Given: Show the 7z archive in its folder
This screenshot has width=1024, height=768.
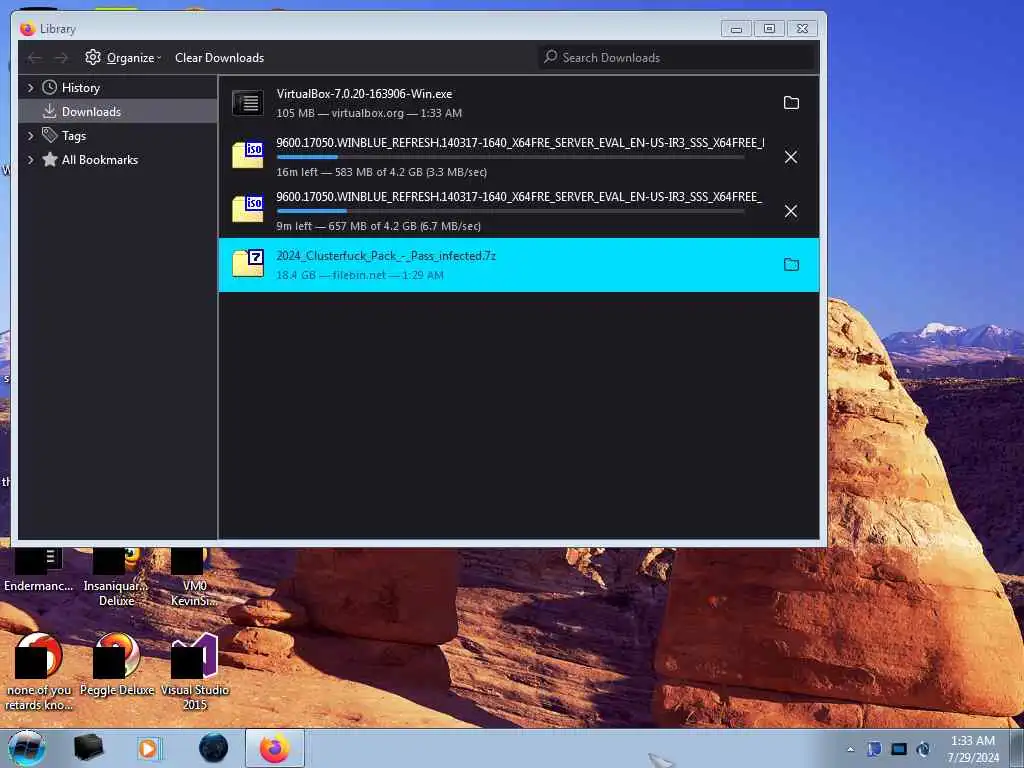Looking at the screenshot, I should [x=791, y=264].
